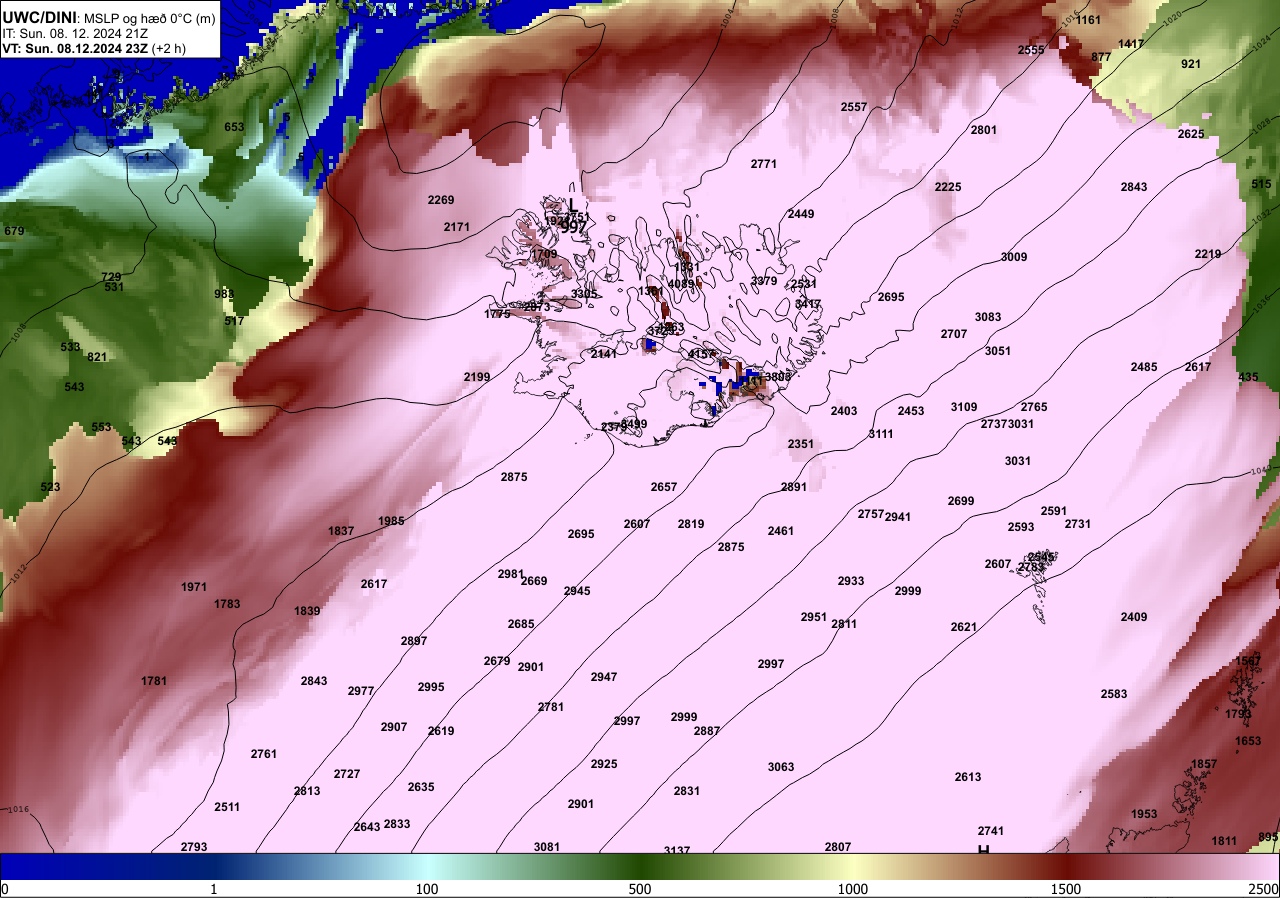Click the height value 2947
The image size is (1280, 898).
(x=604, y=677)
